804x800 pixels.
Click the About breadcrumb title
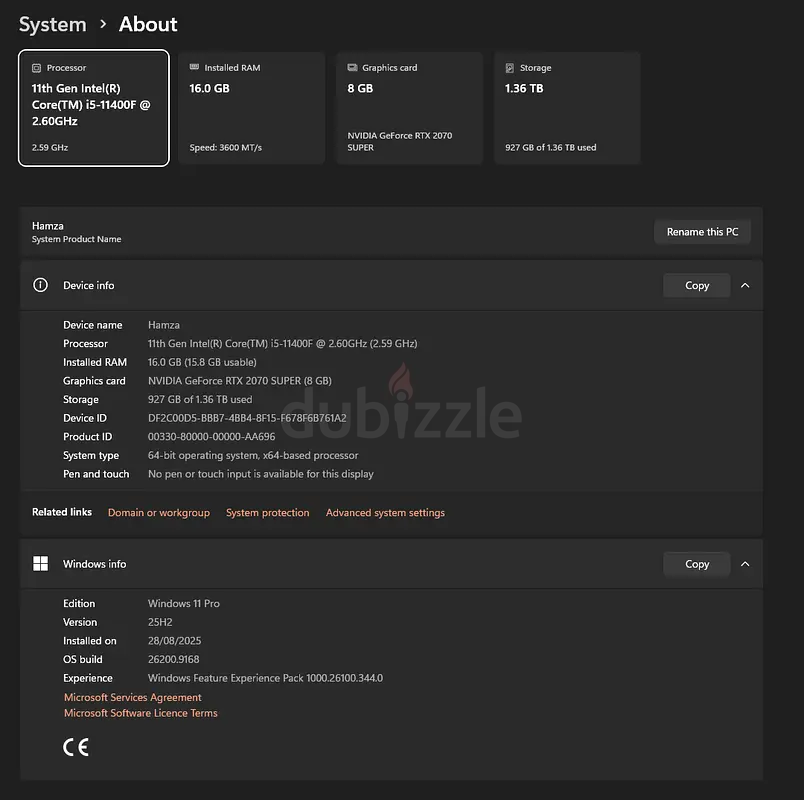pos(148,24)
